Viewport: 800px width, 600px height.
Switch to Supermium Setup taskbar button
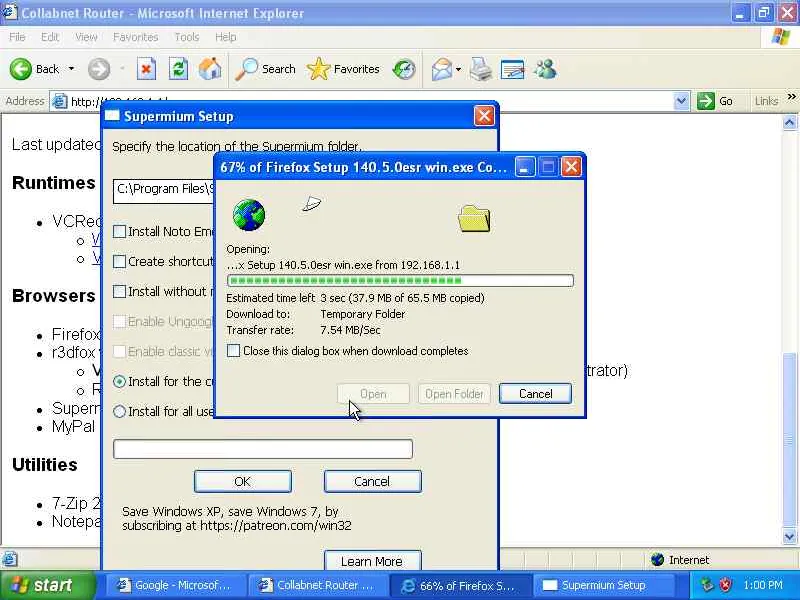pyautogui.click(x=602, y=585)
